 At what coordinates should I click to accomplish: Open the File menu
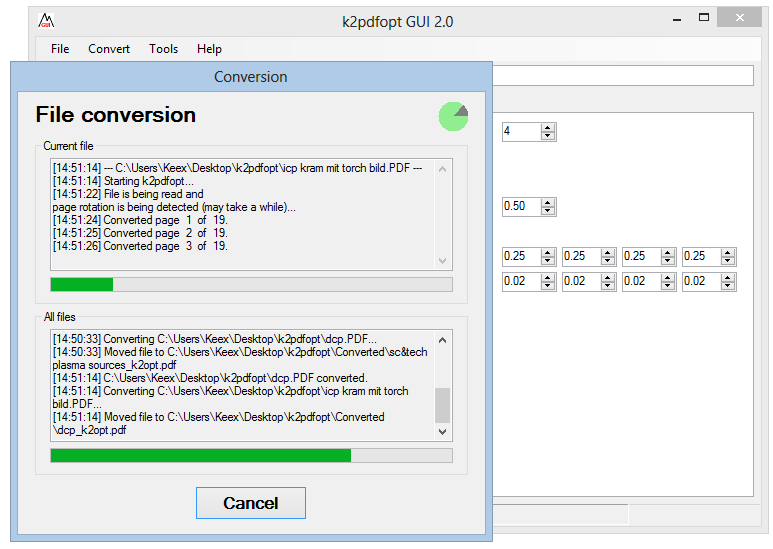60,49
